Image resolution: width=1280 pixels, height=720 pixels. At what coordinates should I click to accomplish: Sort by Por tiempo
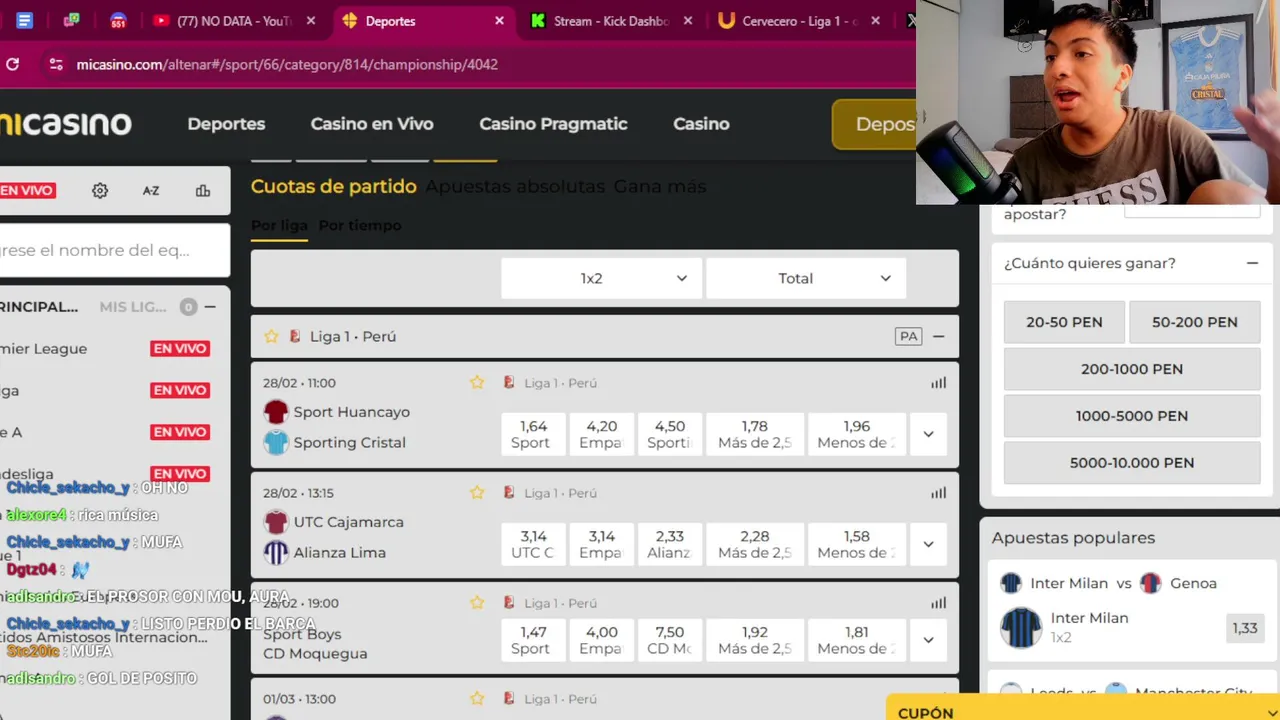click(360, 225)
